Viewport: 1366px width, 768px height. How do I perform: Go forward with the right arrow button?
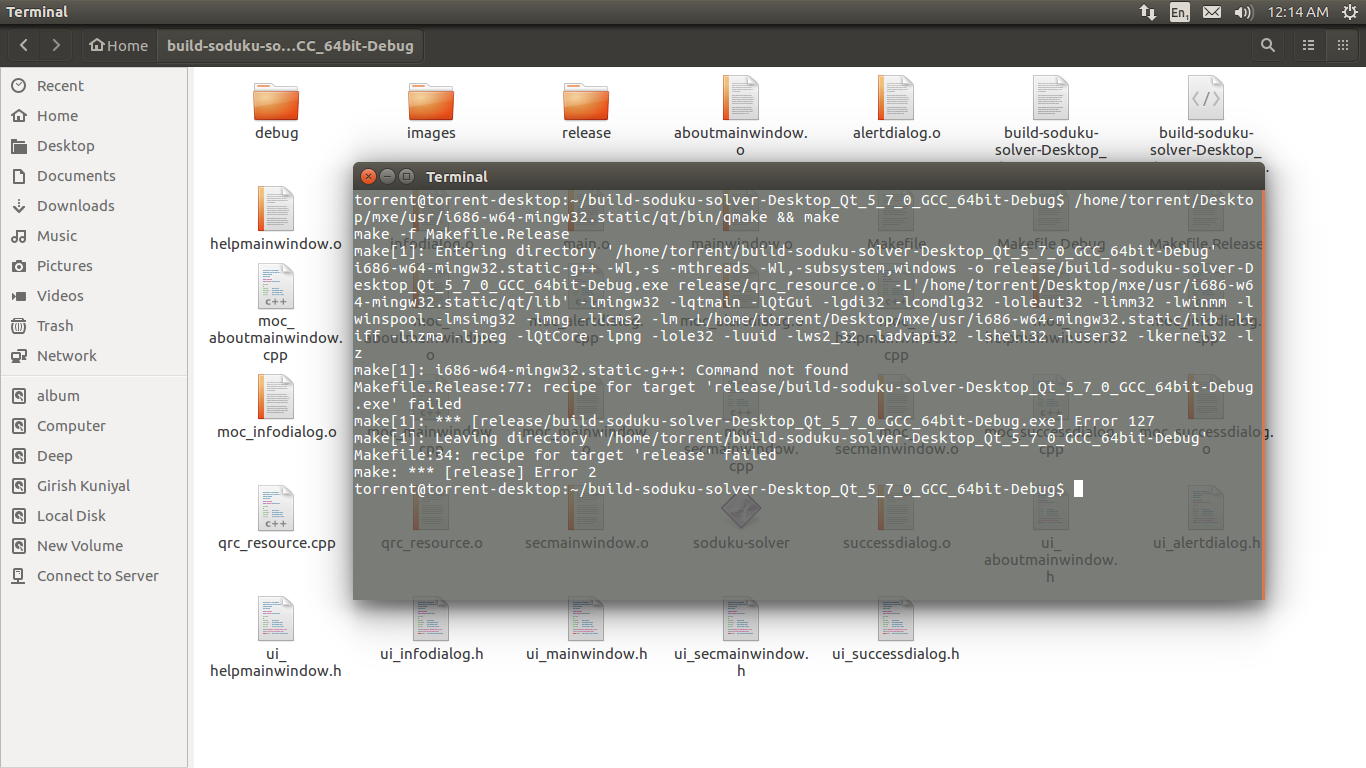click(x=56, y=45)
